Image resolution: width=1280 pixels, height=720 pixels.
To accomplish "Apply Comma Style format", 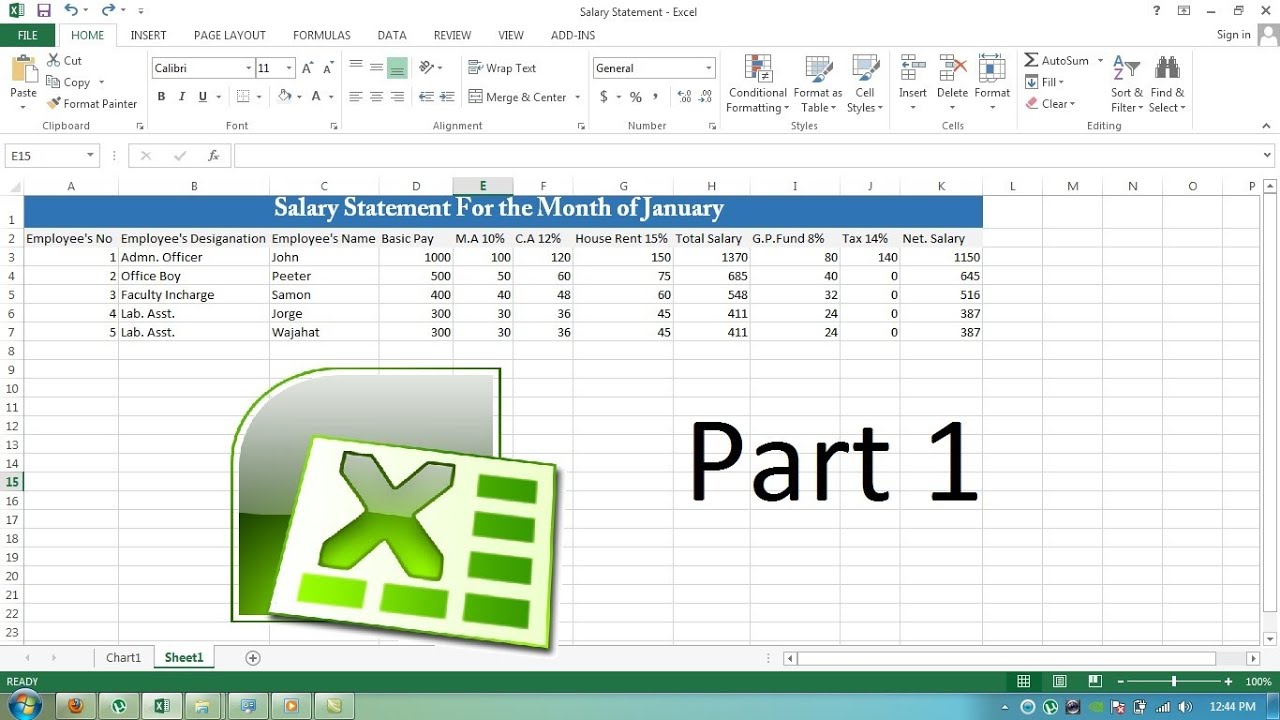I will (656, 97).
